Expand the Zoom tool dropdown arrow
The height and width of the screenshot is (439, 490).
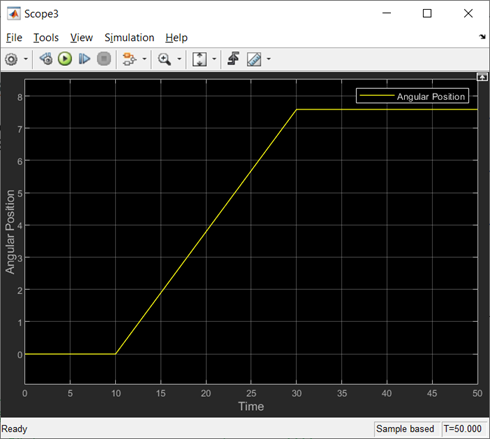coord(179,59)
